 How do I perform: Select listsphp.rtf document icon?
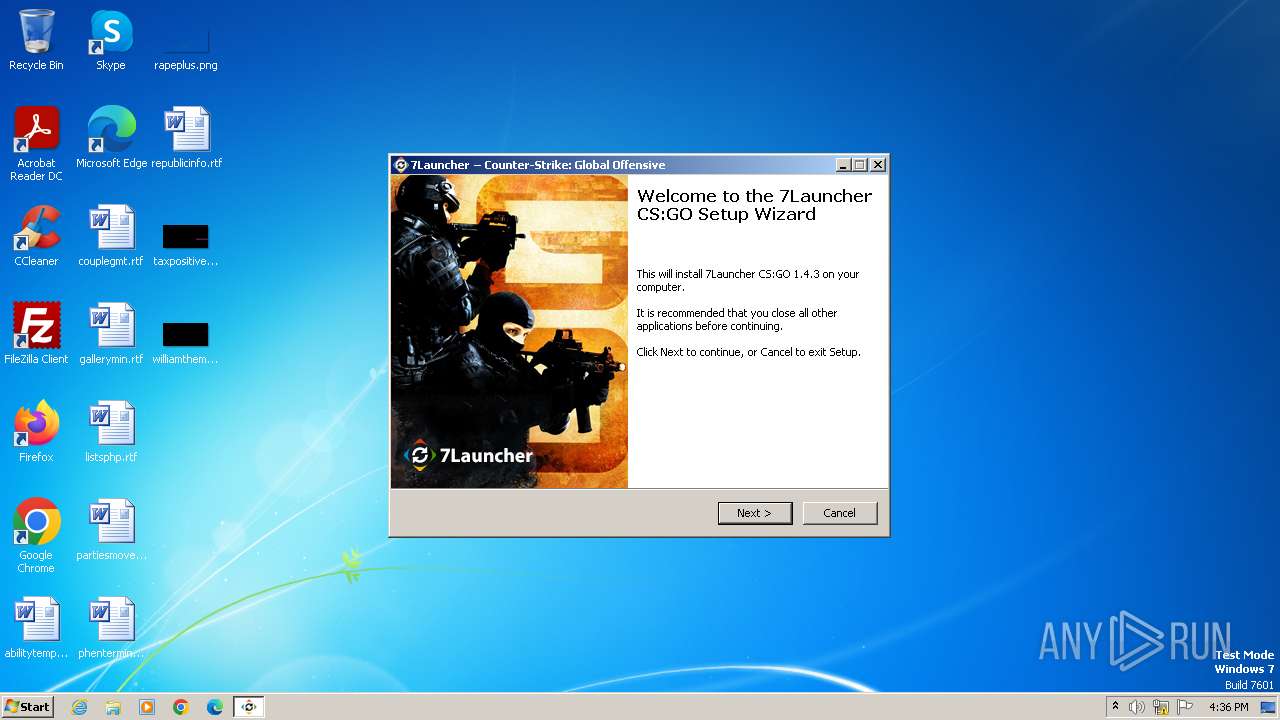click(x=111, y=432)
